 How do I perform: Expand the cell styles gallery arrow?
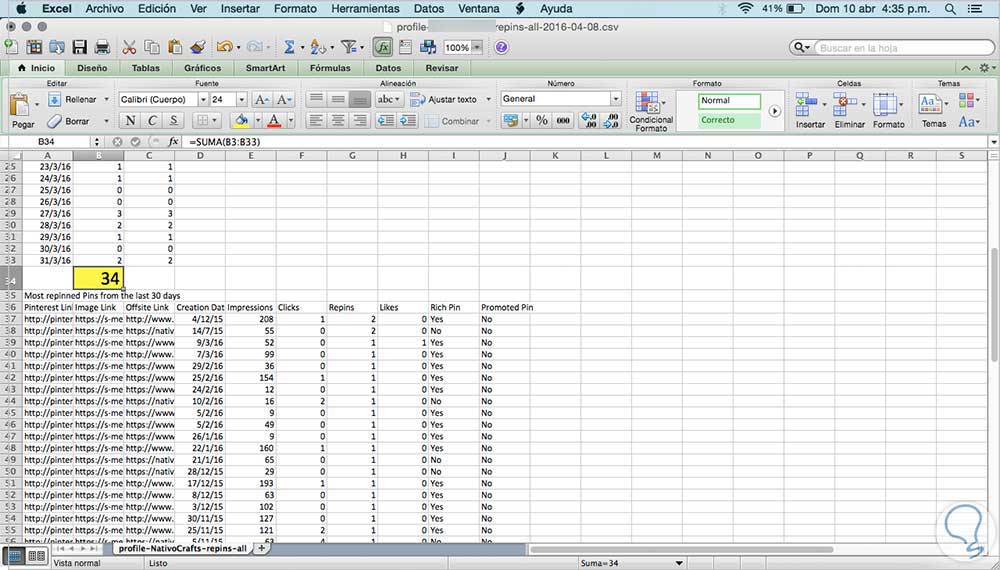click(x=774, y=111)
